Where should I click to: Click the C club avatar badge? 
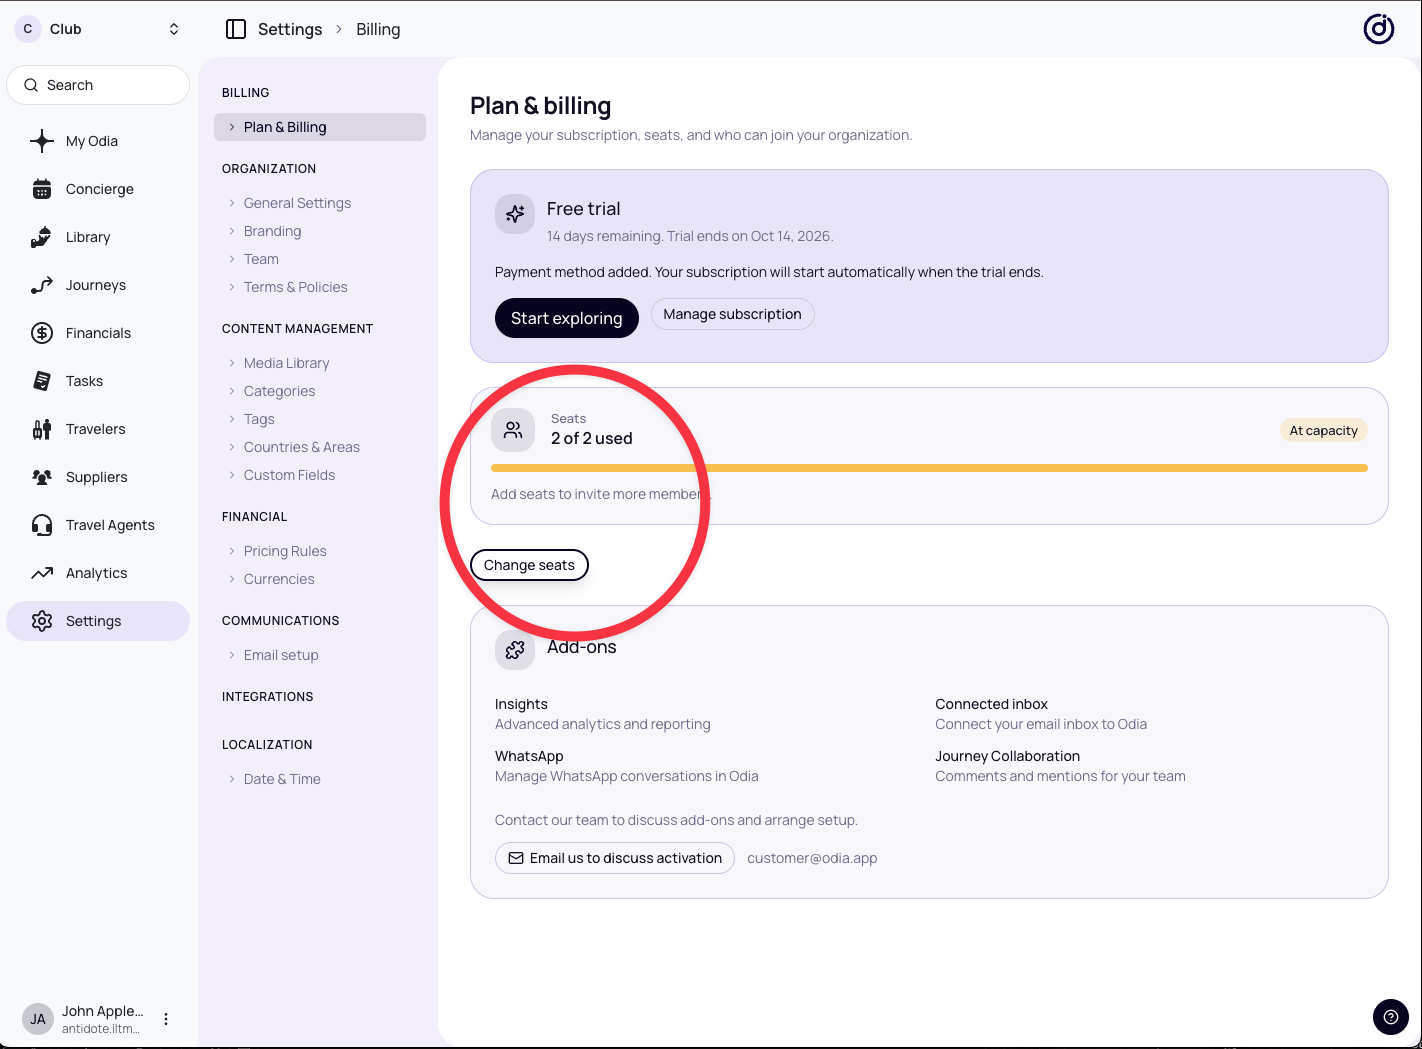point(27,29)
